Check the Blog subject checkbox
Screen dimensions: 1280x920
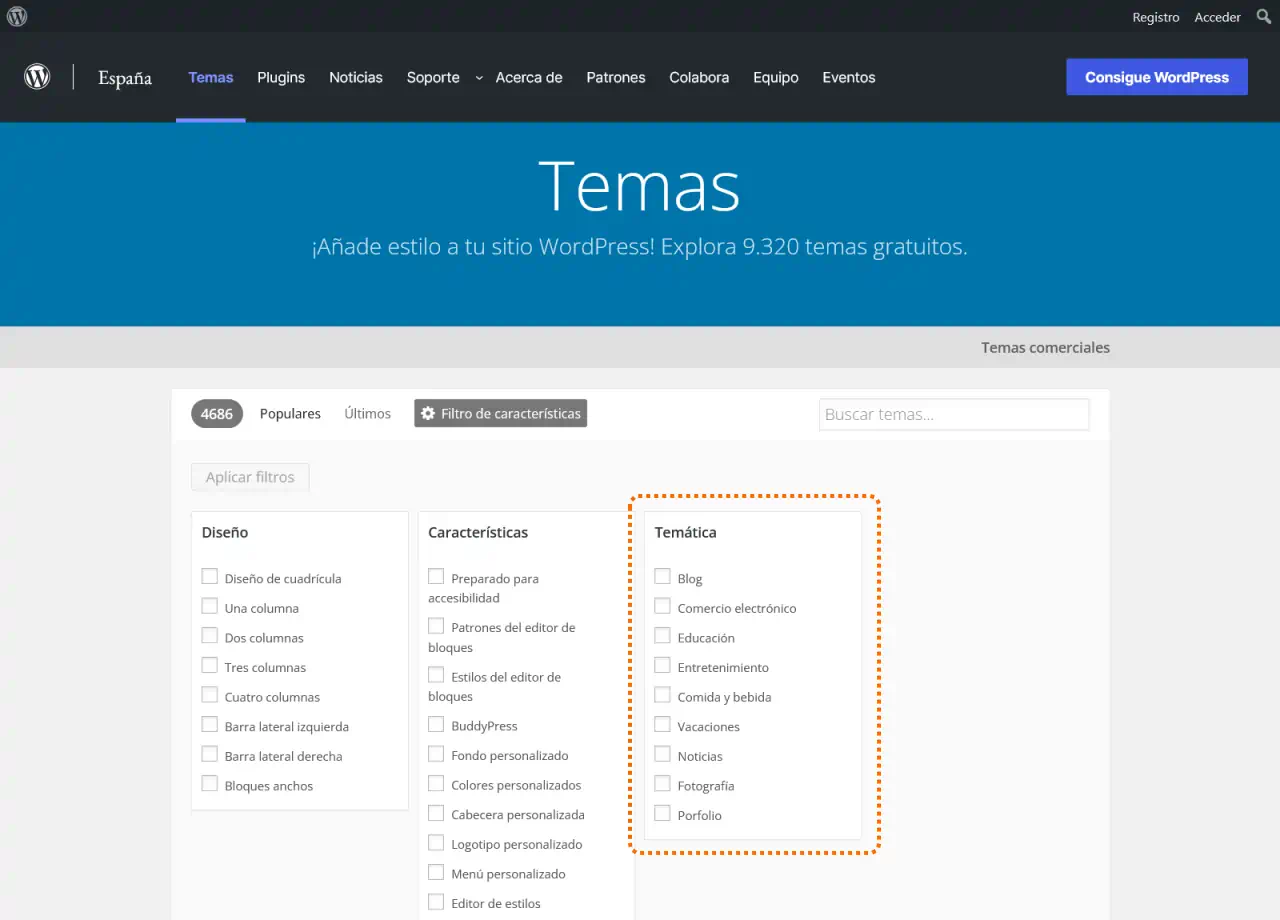pyautogui.click(x=662, y=576)
